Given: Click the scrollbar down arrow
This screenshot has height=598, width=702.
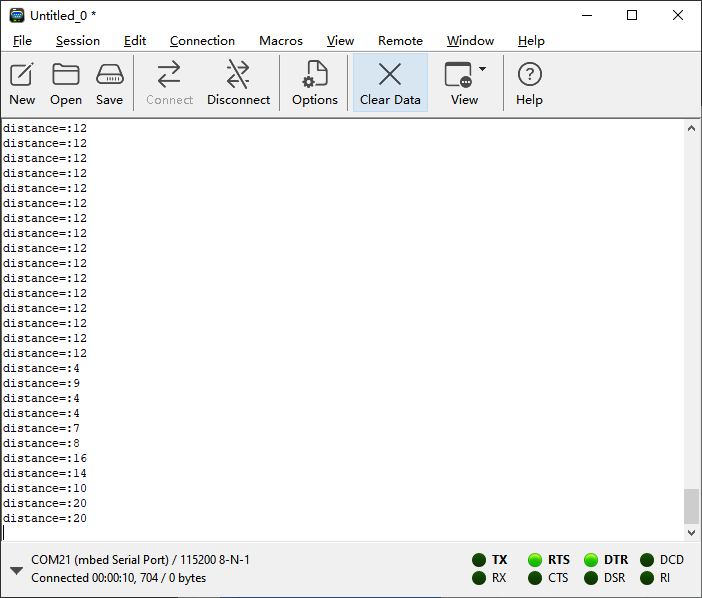Looking at the screenshot, I should (691, 533).
